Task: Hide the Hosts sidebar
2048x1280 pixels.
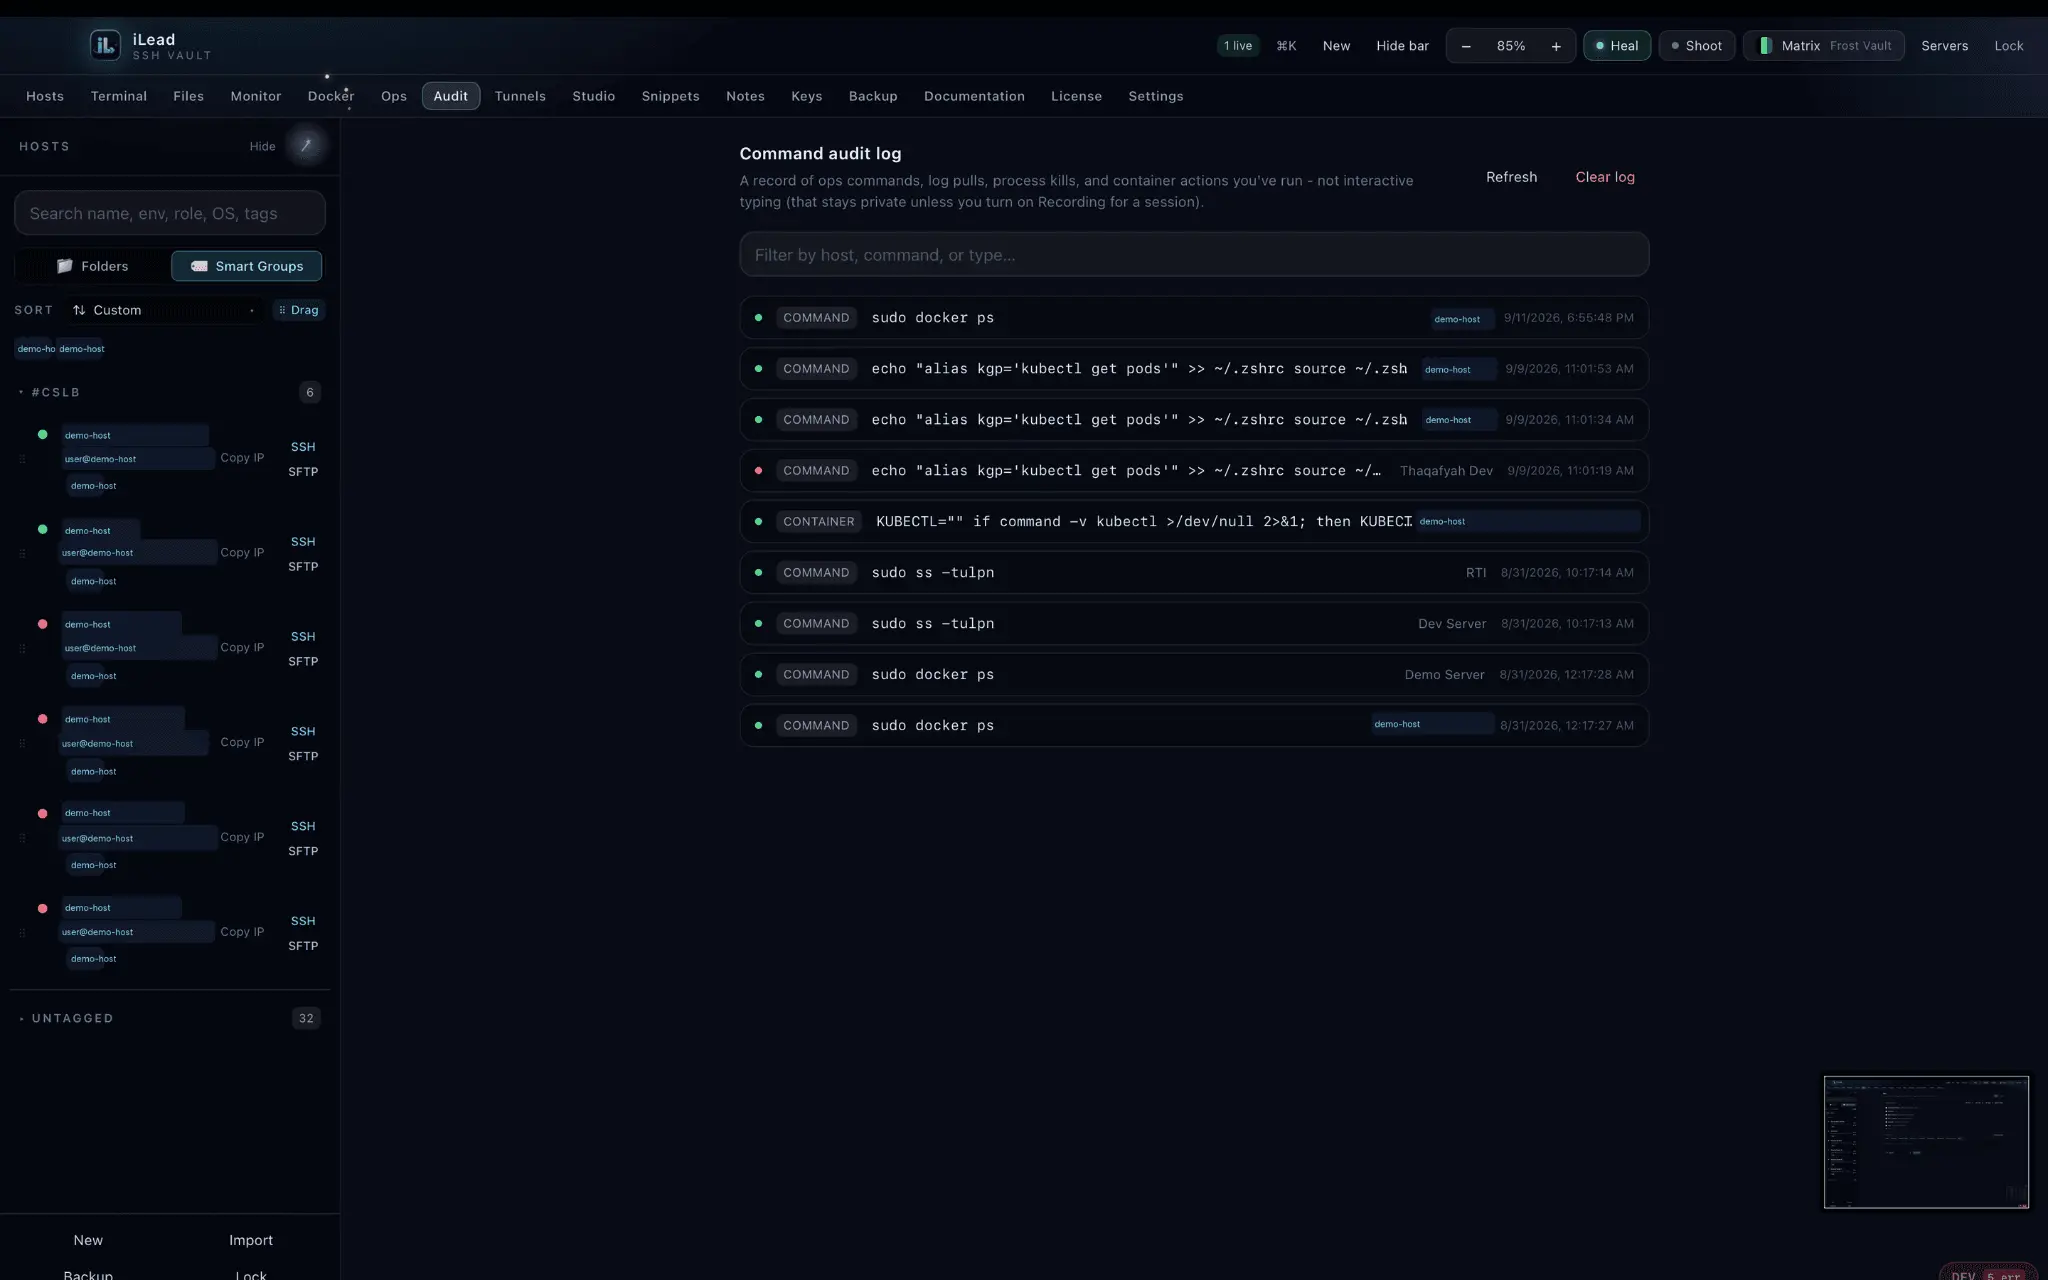Action: point(262,146)
